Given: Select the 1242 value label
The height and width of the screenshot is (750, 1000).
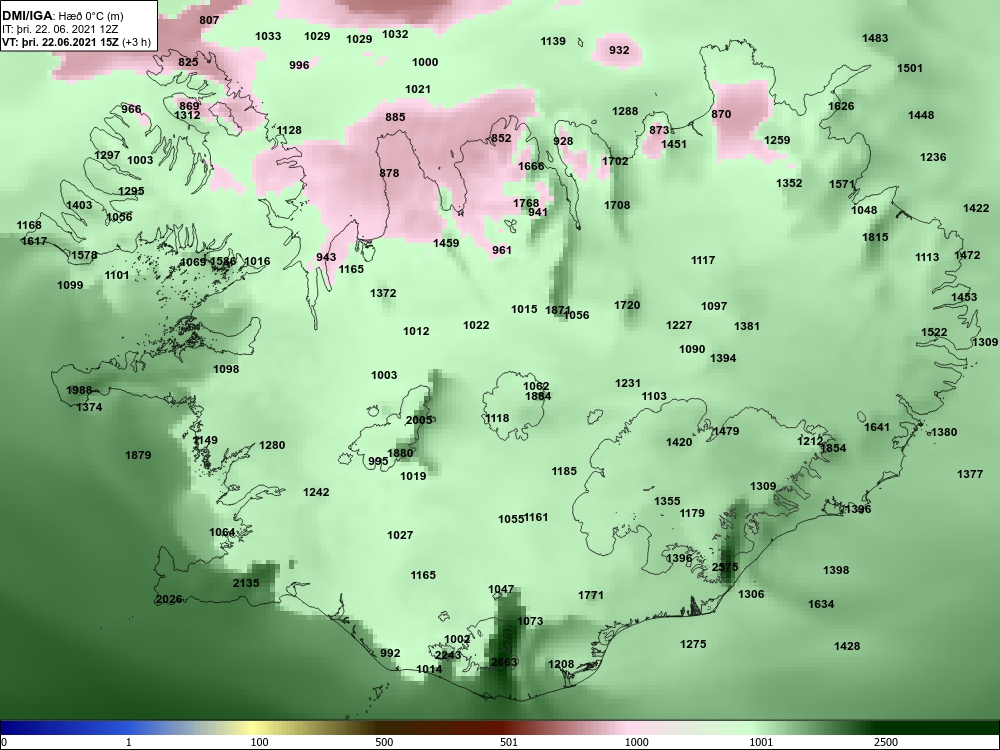Looking at the screenshot, I should 316,492.
